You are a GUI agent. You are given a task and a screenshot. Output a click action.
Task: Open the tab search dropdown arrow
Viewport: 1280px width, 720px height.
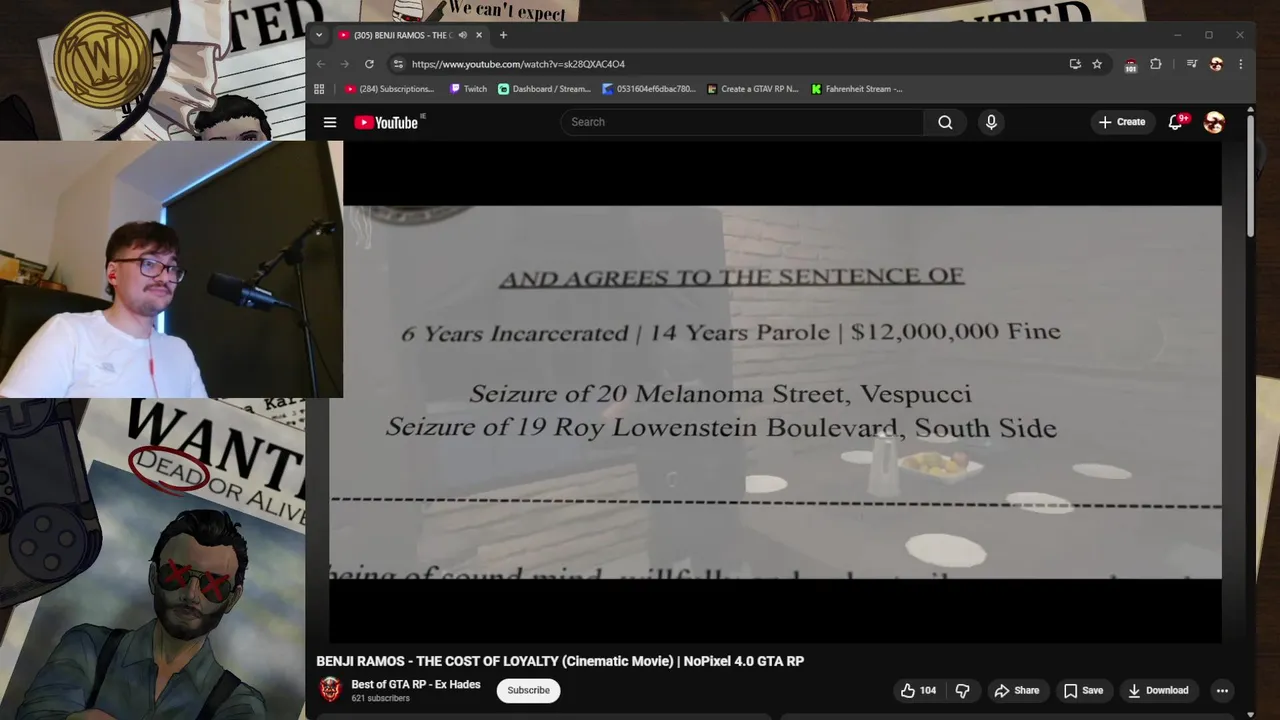pyautogui.click(x=319, y=35)
